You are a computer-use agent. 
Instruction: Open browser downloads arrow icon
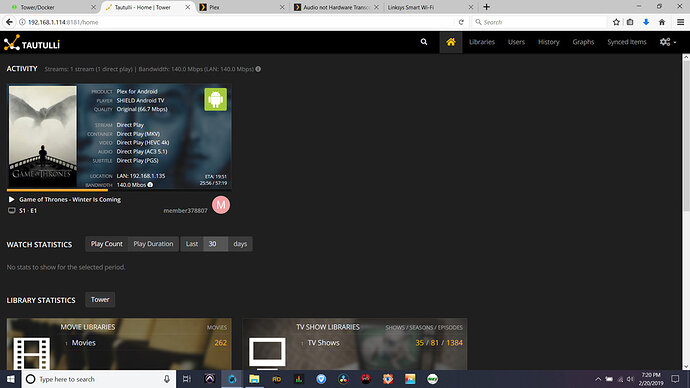pyautogui.click(x=646, y=22)
